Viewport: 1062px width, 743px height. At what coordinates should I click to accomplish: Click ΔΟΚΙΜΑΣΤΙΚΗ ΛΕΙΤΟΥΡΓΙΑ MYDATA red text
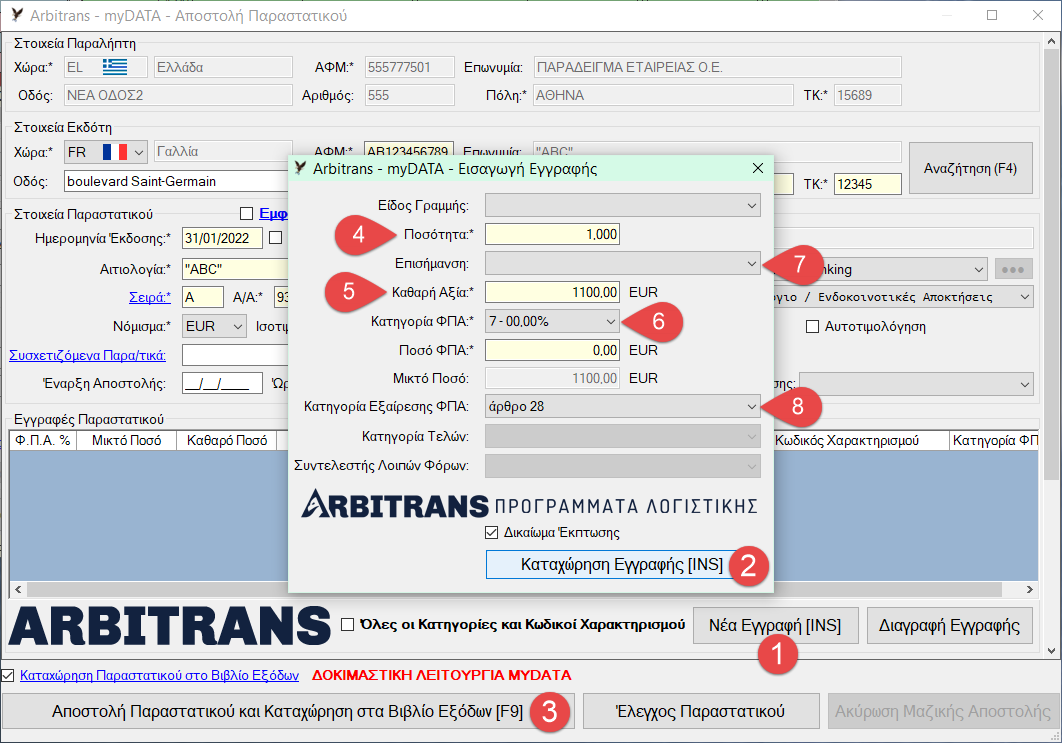click(x=442, y=675)
